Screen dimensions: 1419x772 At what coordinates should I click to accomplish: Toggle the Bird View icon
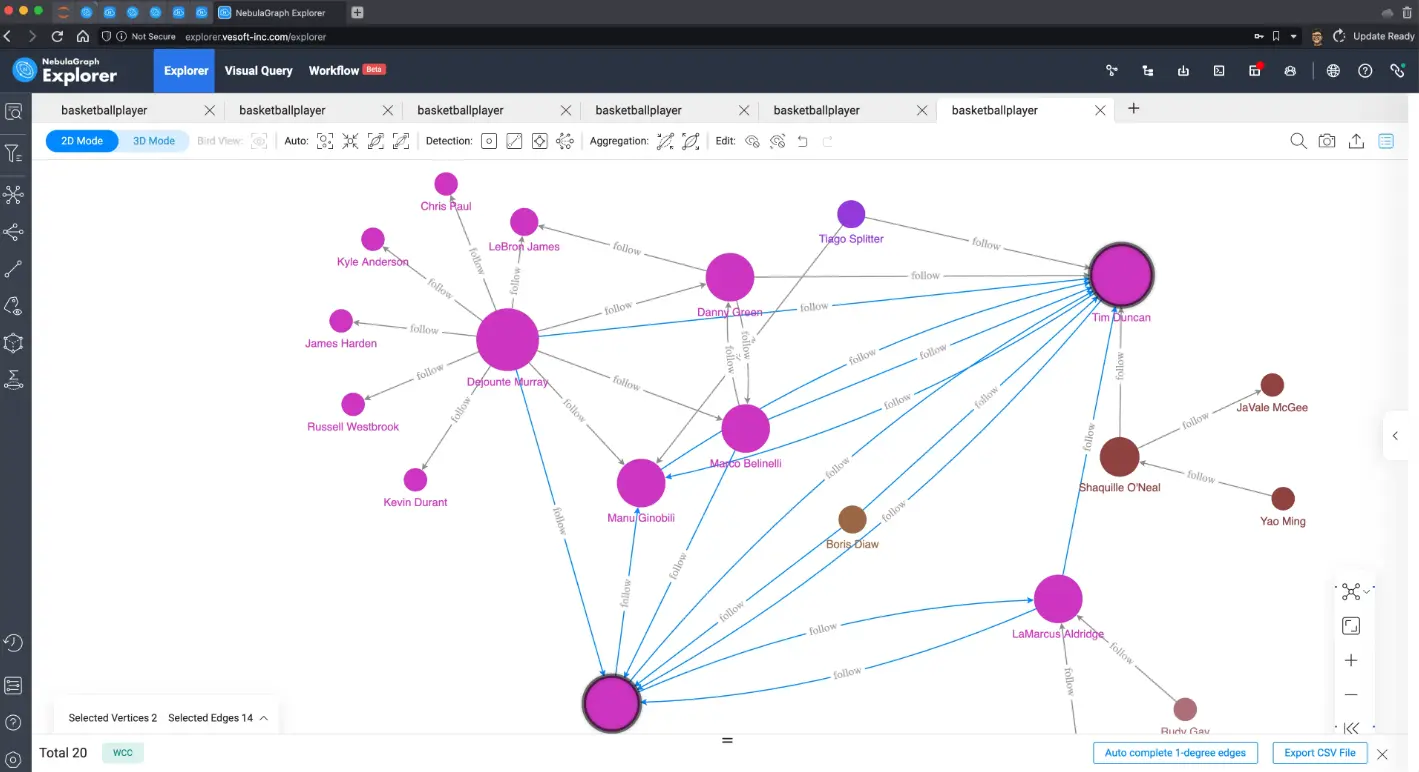pos(259,141)
